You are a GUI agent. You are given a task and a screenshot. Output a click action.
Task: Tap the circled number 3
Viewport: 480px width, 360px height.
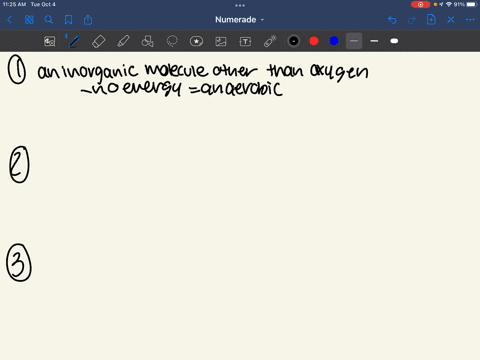(x=19, y=263)
